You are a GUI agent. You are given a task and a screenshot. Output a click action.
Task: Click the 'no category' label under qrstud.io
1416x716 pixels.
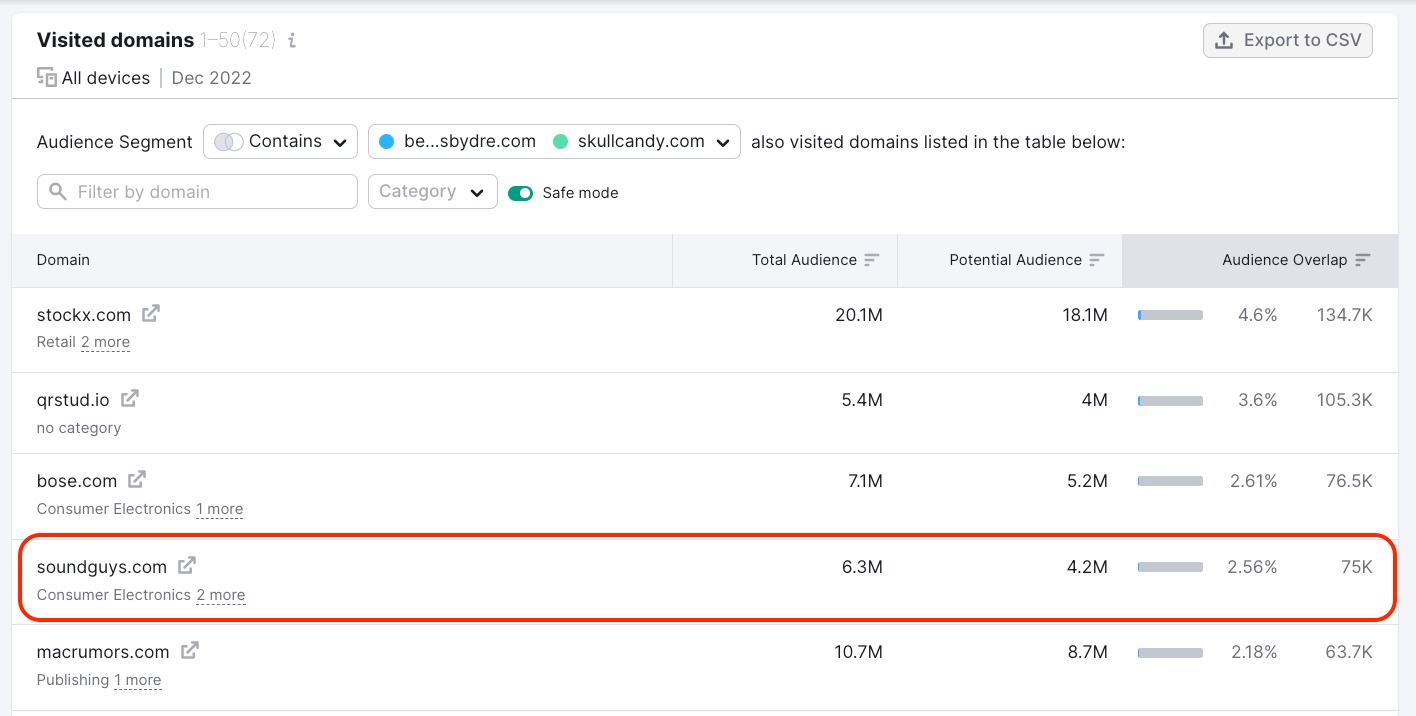79,428
